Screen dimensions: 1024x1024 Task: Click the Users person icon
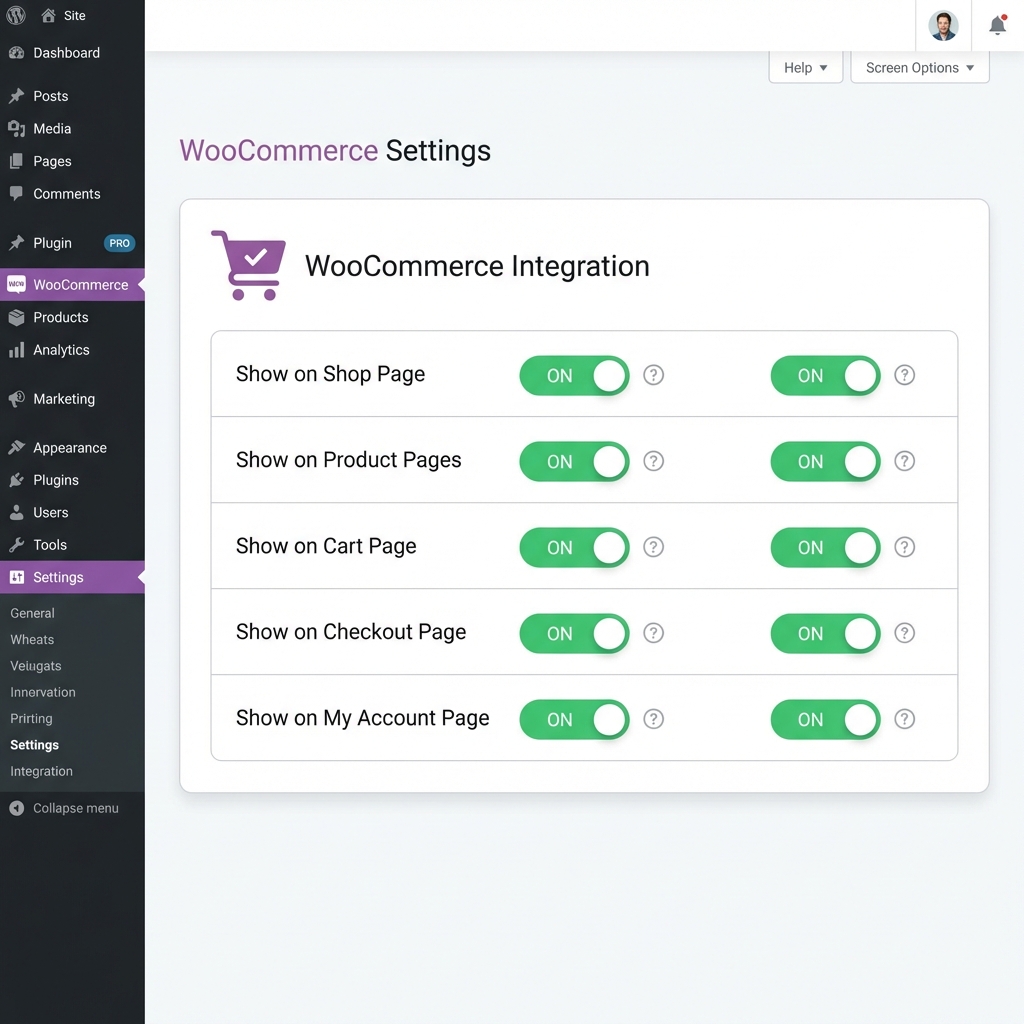(x=16, y=513)
